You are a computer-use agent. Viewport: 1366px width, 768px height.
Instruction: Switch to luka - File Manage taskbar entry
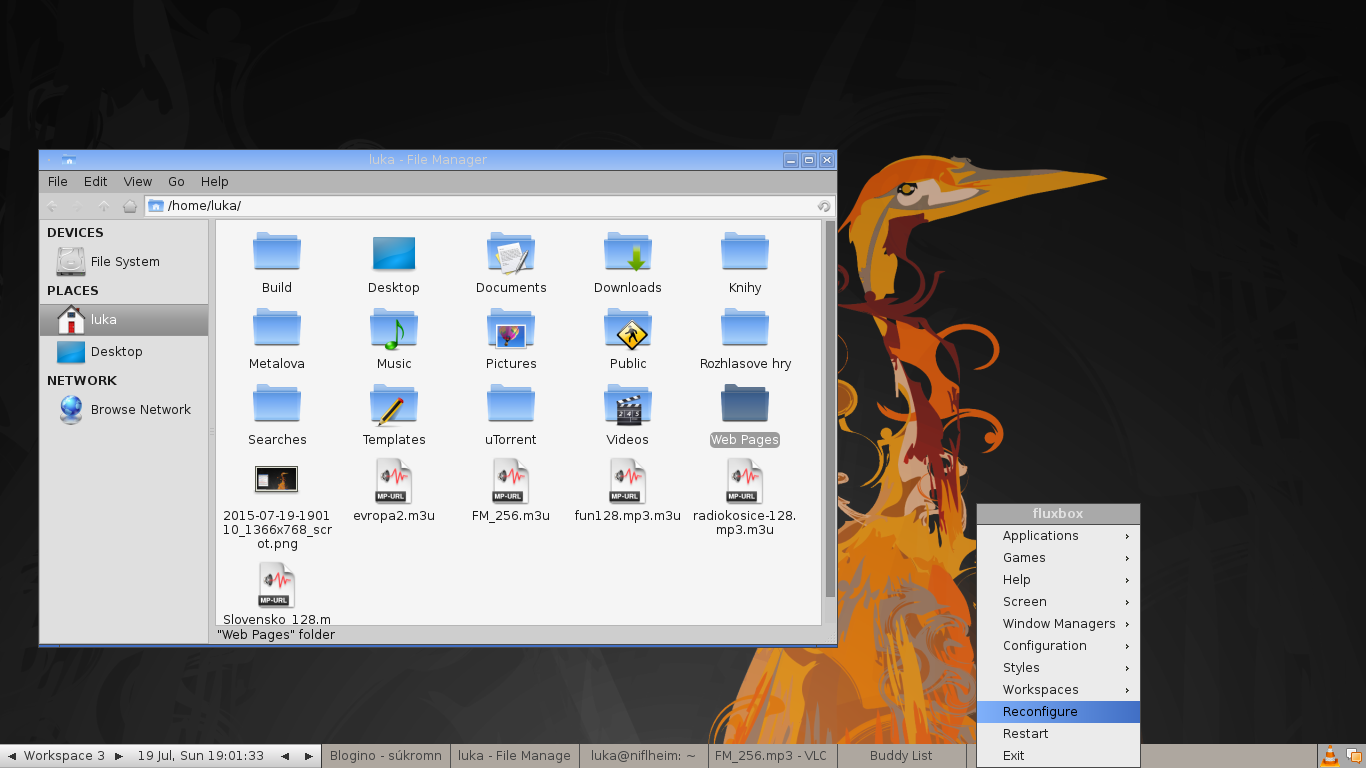coord(514,756)
